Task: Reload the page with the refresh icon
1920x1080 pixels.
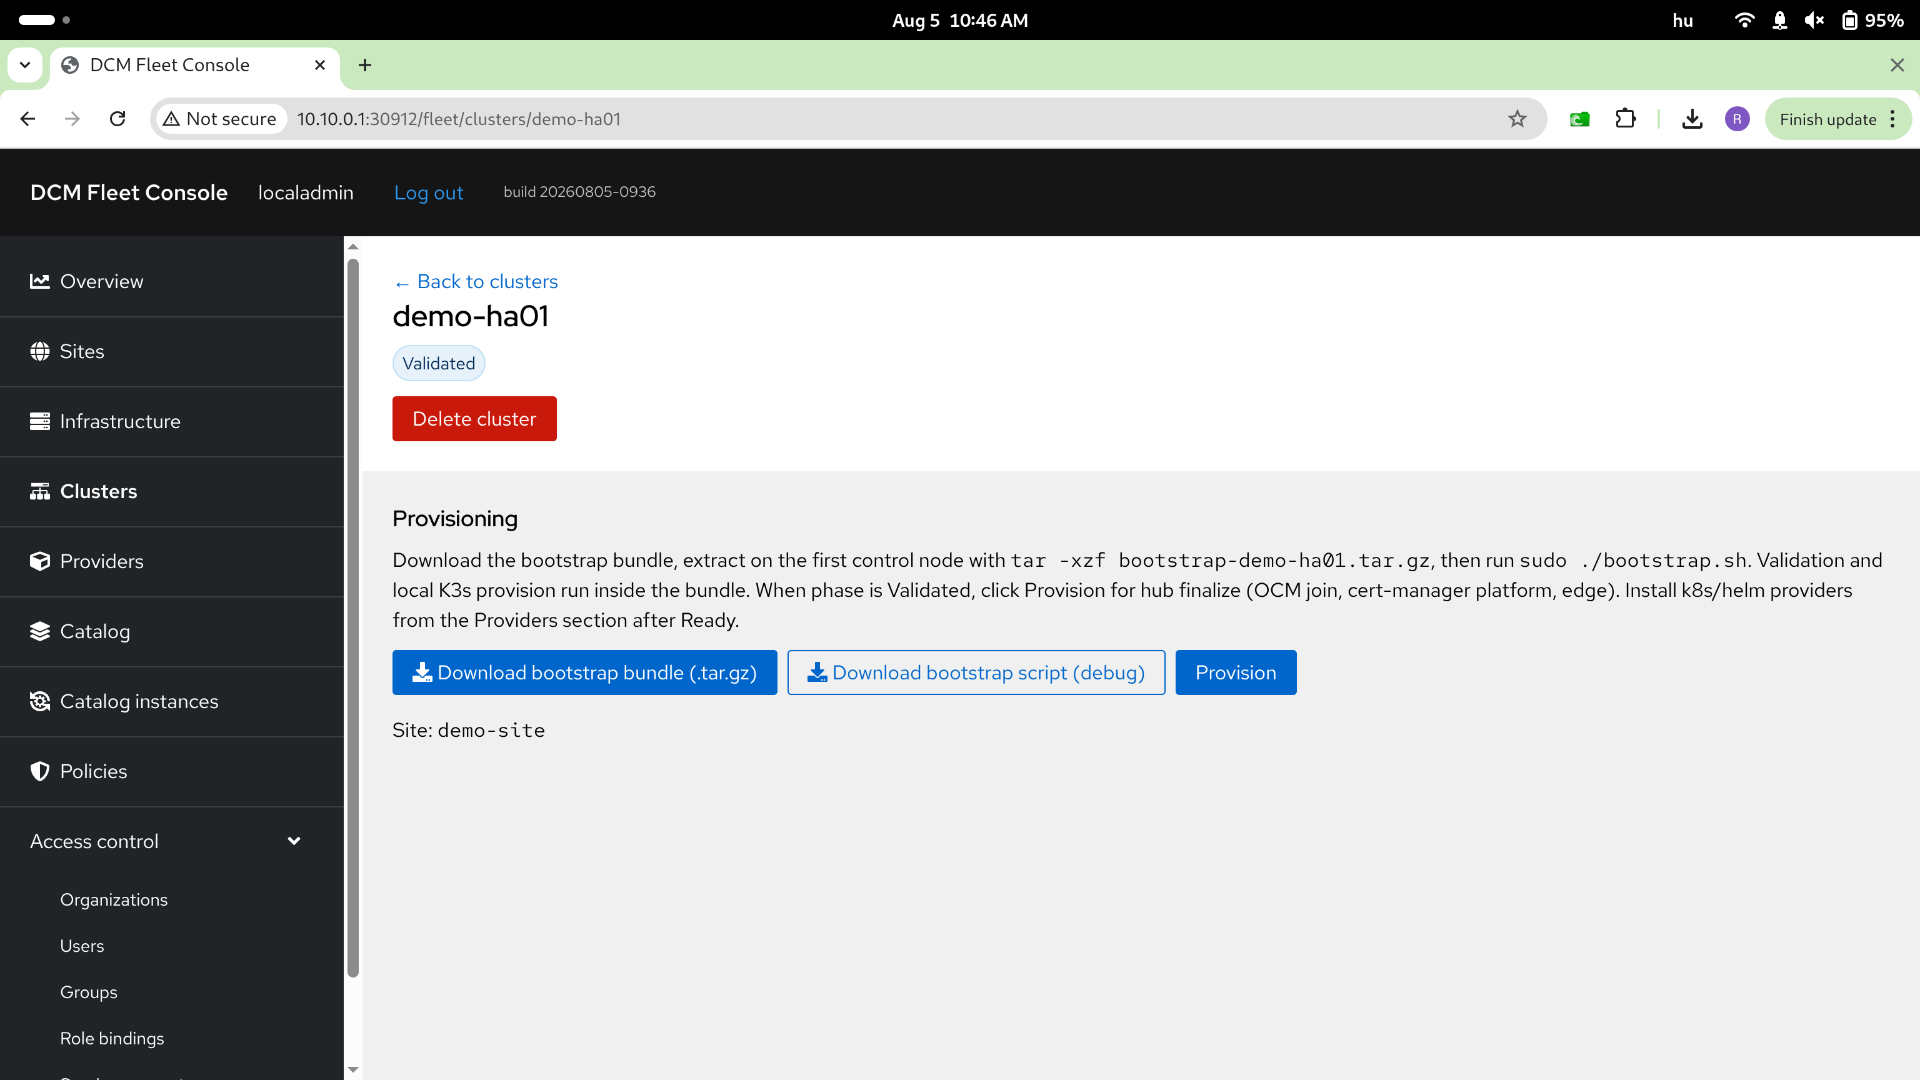Action: pos(118,119)
